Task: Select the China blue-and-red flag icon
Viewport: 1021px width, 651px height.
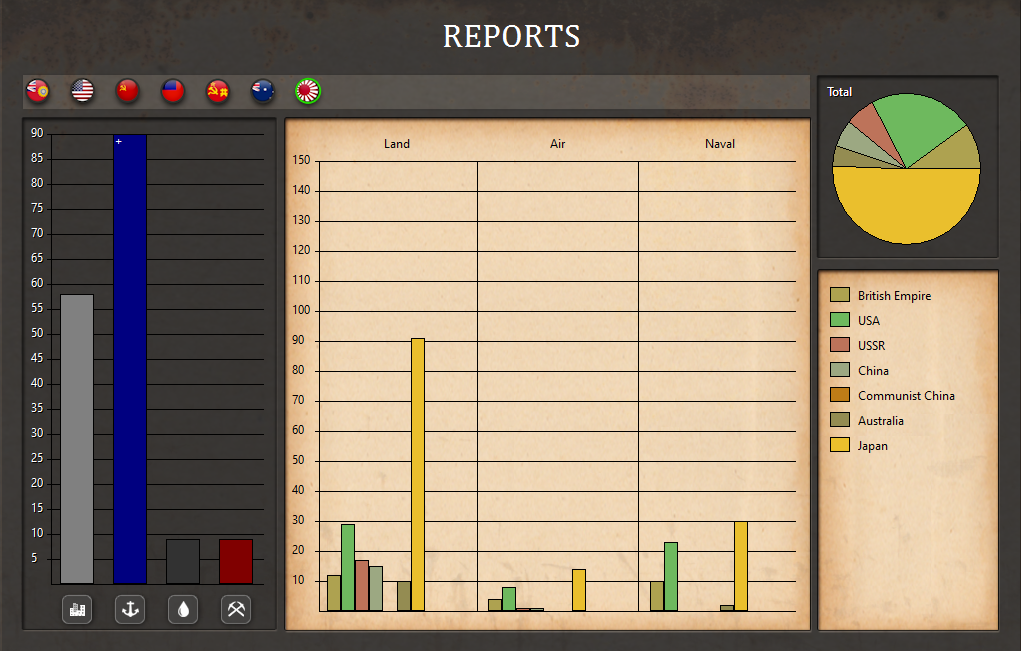Action: (173, 90)
